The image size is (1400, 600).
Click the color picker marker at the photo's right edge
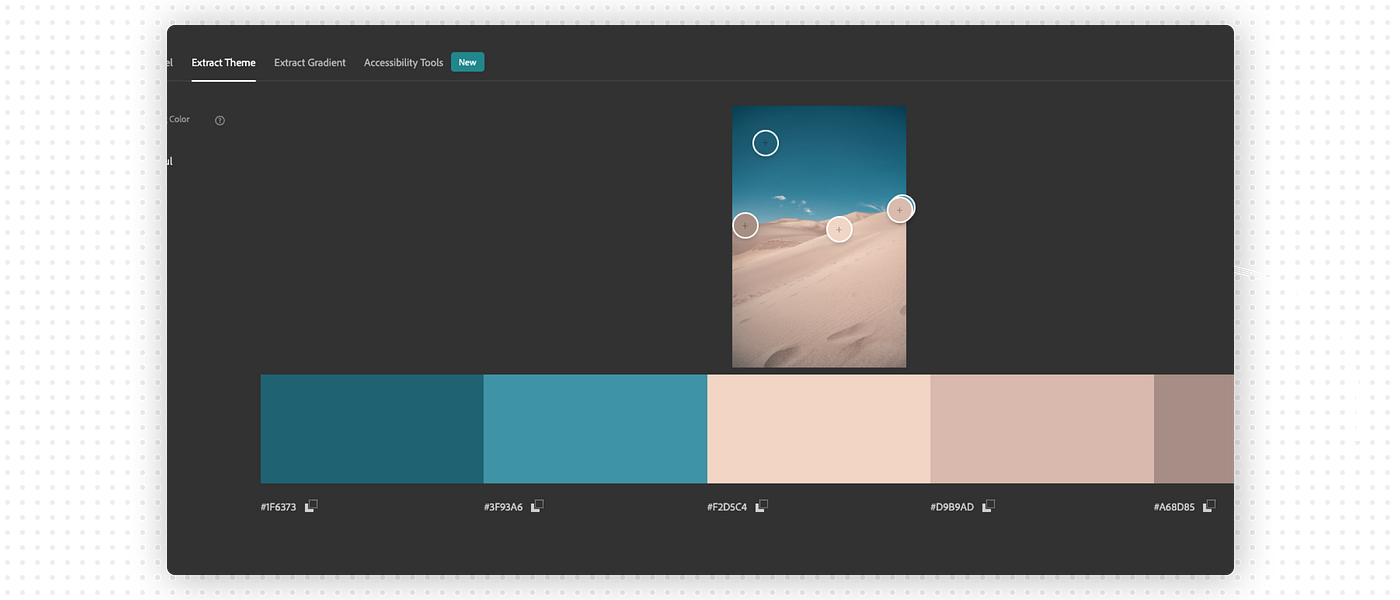click(900, 209)
